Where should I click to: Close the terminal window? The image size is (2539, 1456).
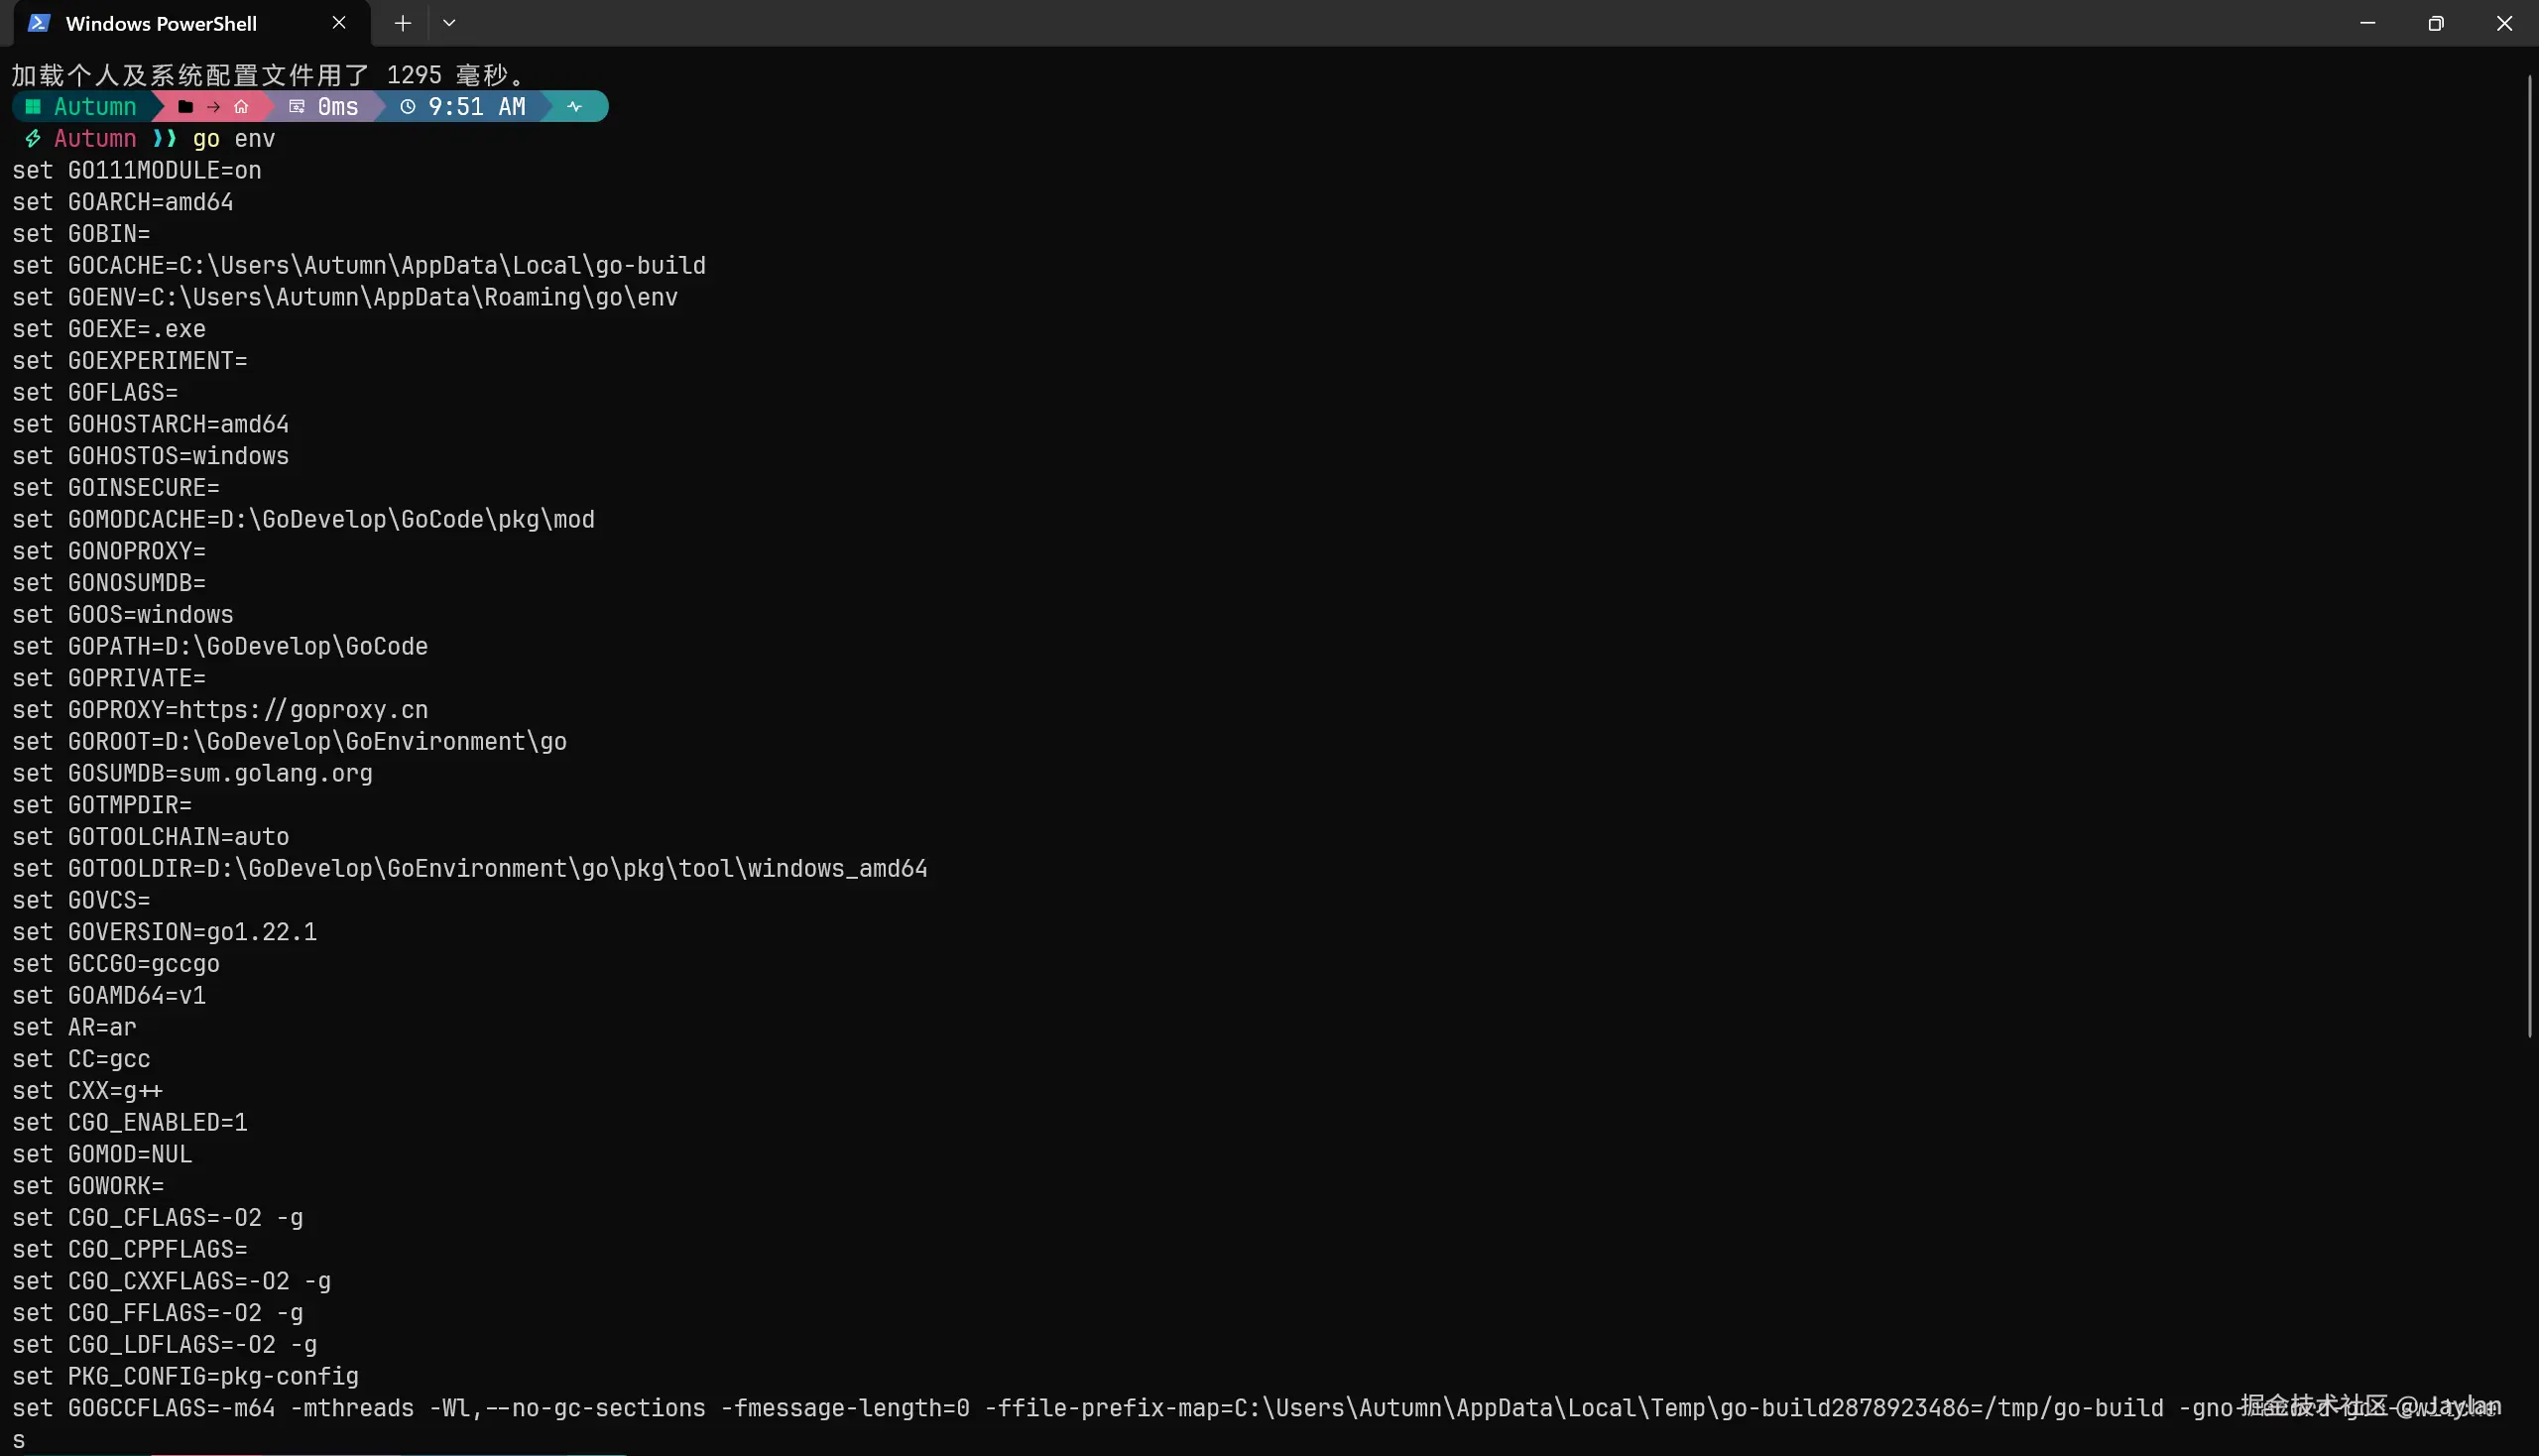click(x=2504, y=23)
